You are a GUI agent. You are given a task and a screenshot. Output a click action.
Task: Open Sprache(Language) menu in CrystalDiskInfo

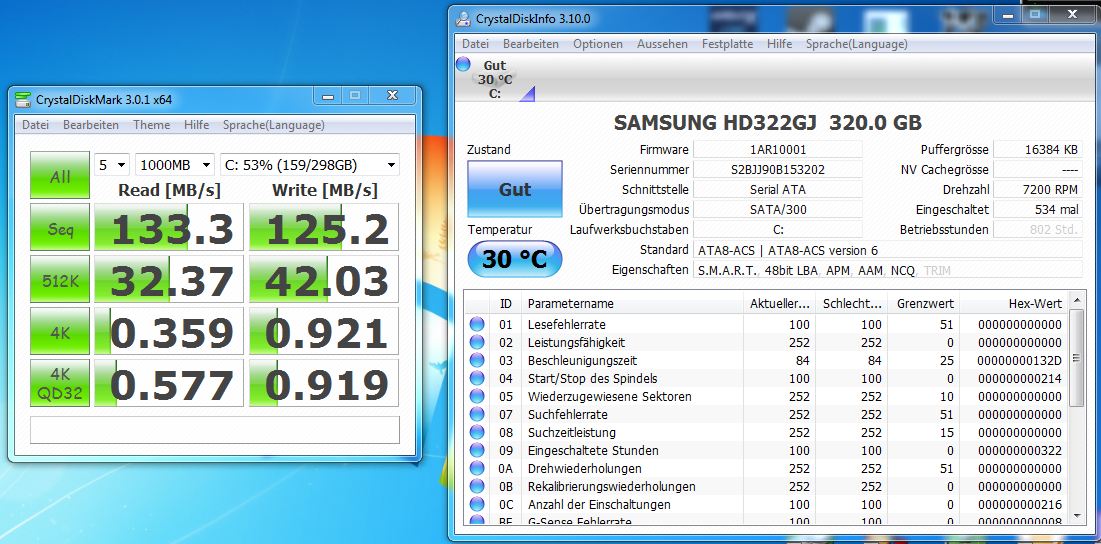click(x=857, y=44)
